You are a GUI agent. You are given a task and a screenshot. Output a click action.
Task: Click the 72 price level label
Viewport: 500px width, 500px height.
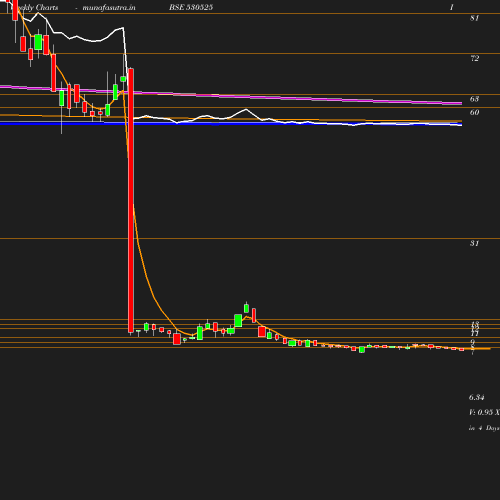[474, 58]
